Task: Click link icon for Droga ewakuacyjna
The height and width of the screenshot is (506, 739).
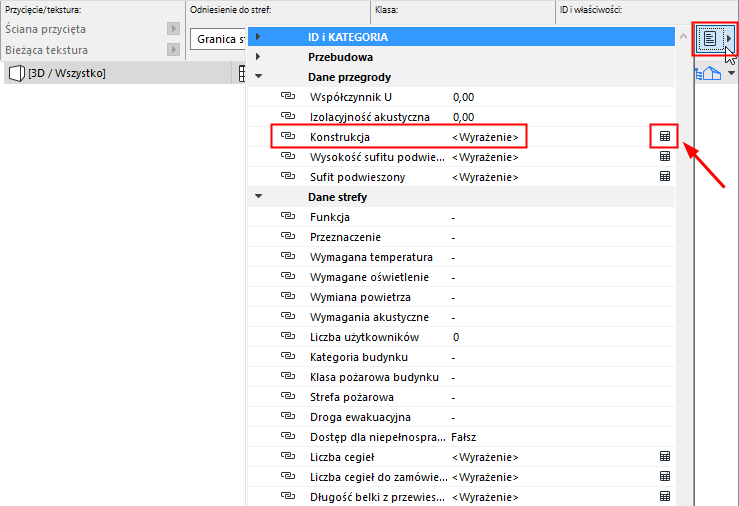Action: pyautogui.click(x=287, y=416)
